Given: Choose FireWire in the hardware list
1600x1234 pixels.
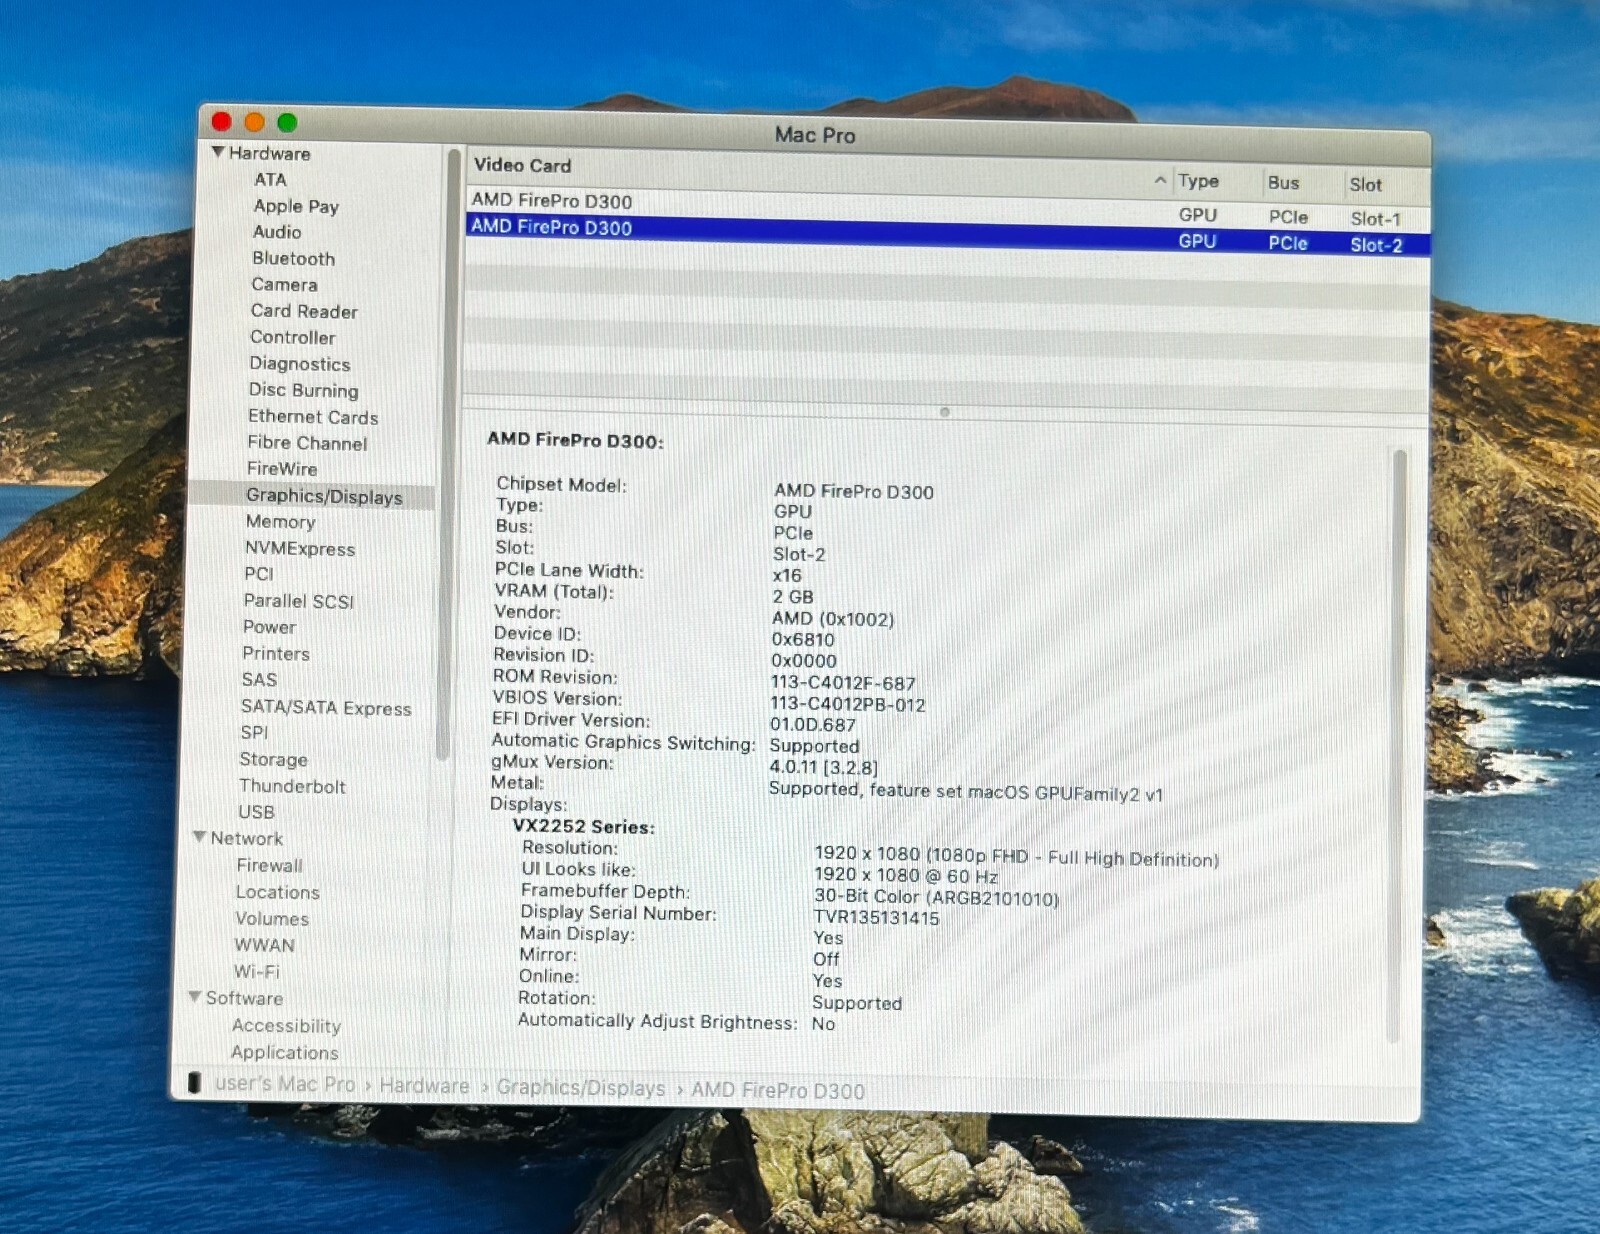Looking at the screenshot, I should pos(282,468).
